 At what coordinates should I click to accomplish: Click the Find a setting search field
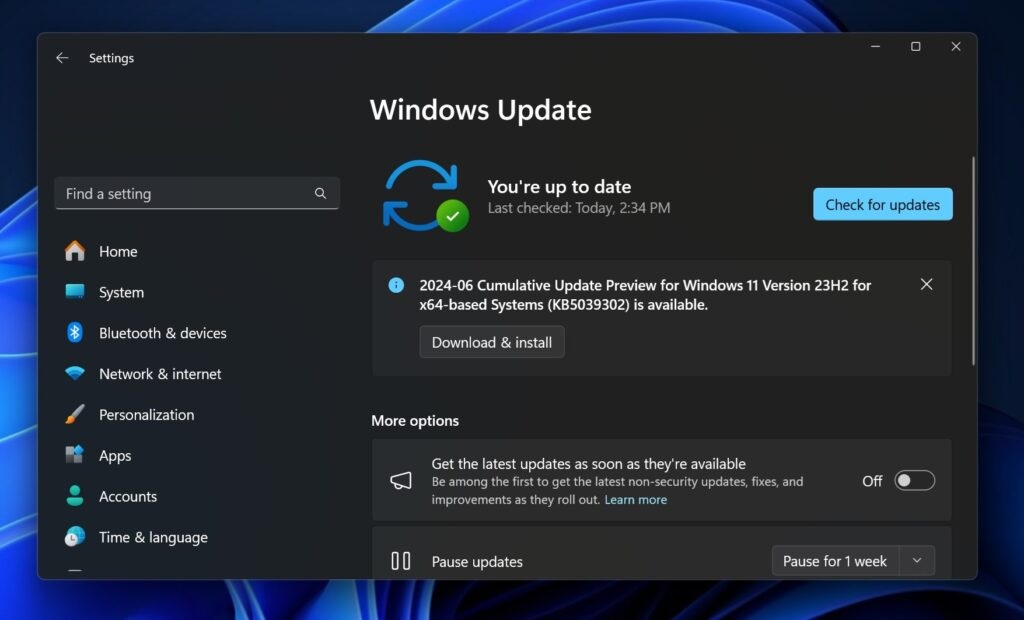185,194
